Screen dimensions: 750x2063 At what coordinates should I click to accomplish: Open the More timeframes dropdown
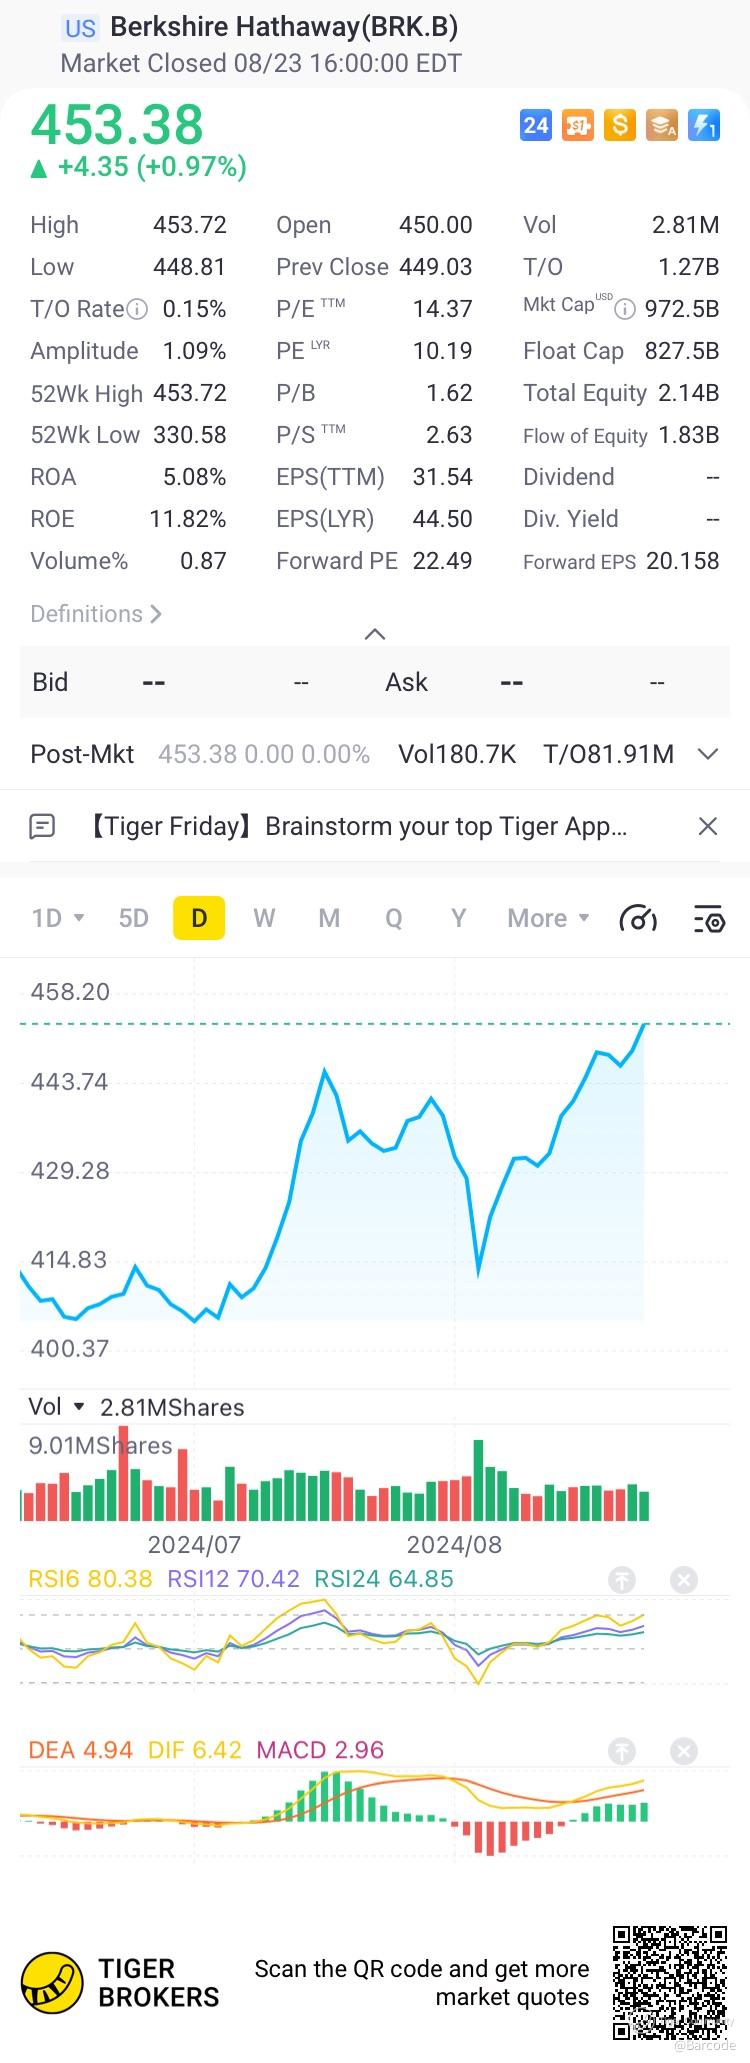coord(548,918)
